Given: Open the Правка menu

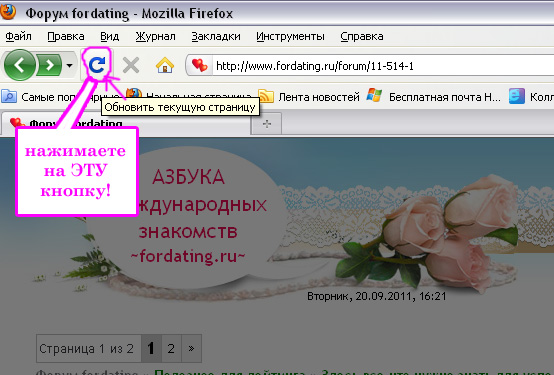Looking at the screenshot, I should [66, 36].
